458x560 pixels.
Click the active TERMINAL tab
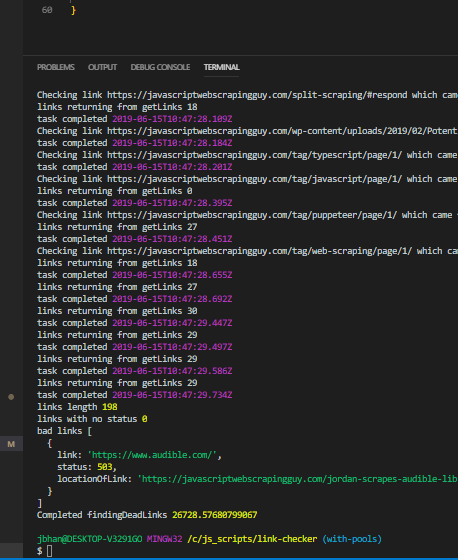pos(221,67)
